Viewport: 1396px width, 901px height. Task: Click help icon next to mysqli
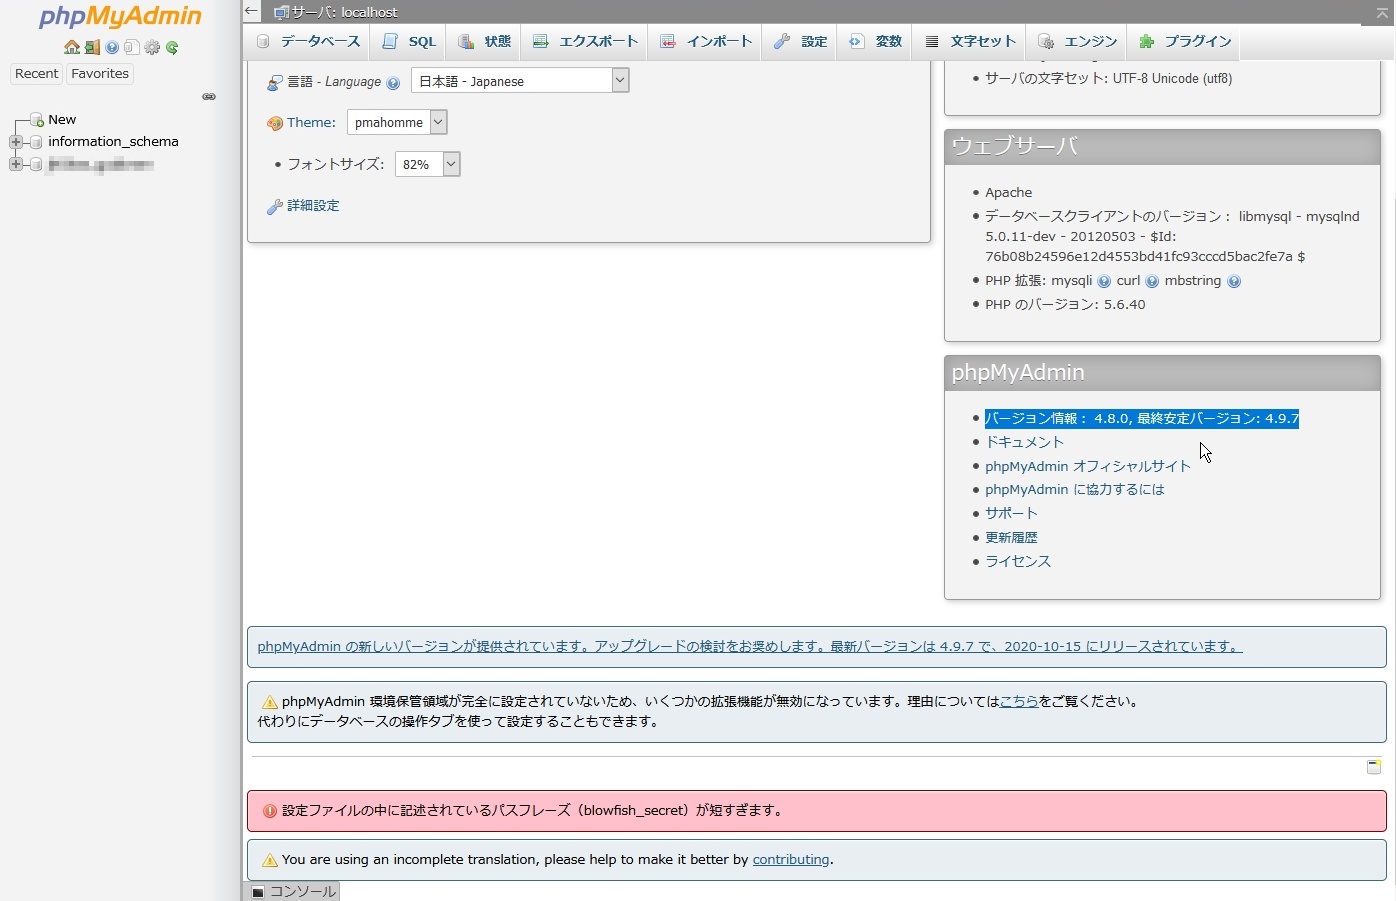click(x=1104, y=282)
